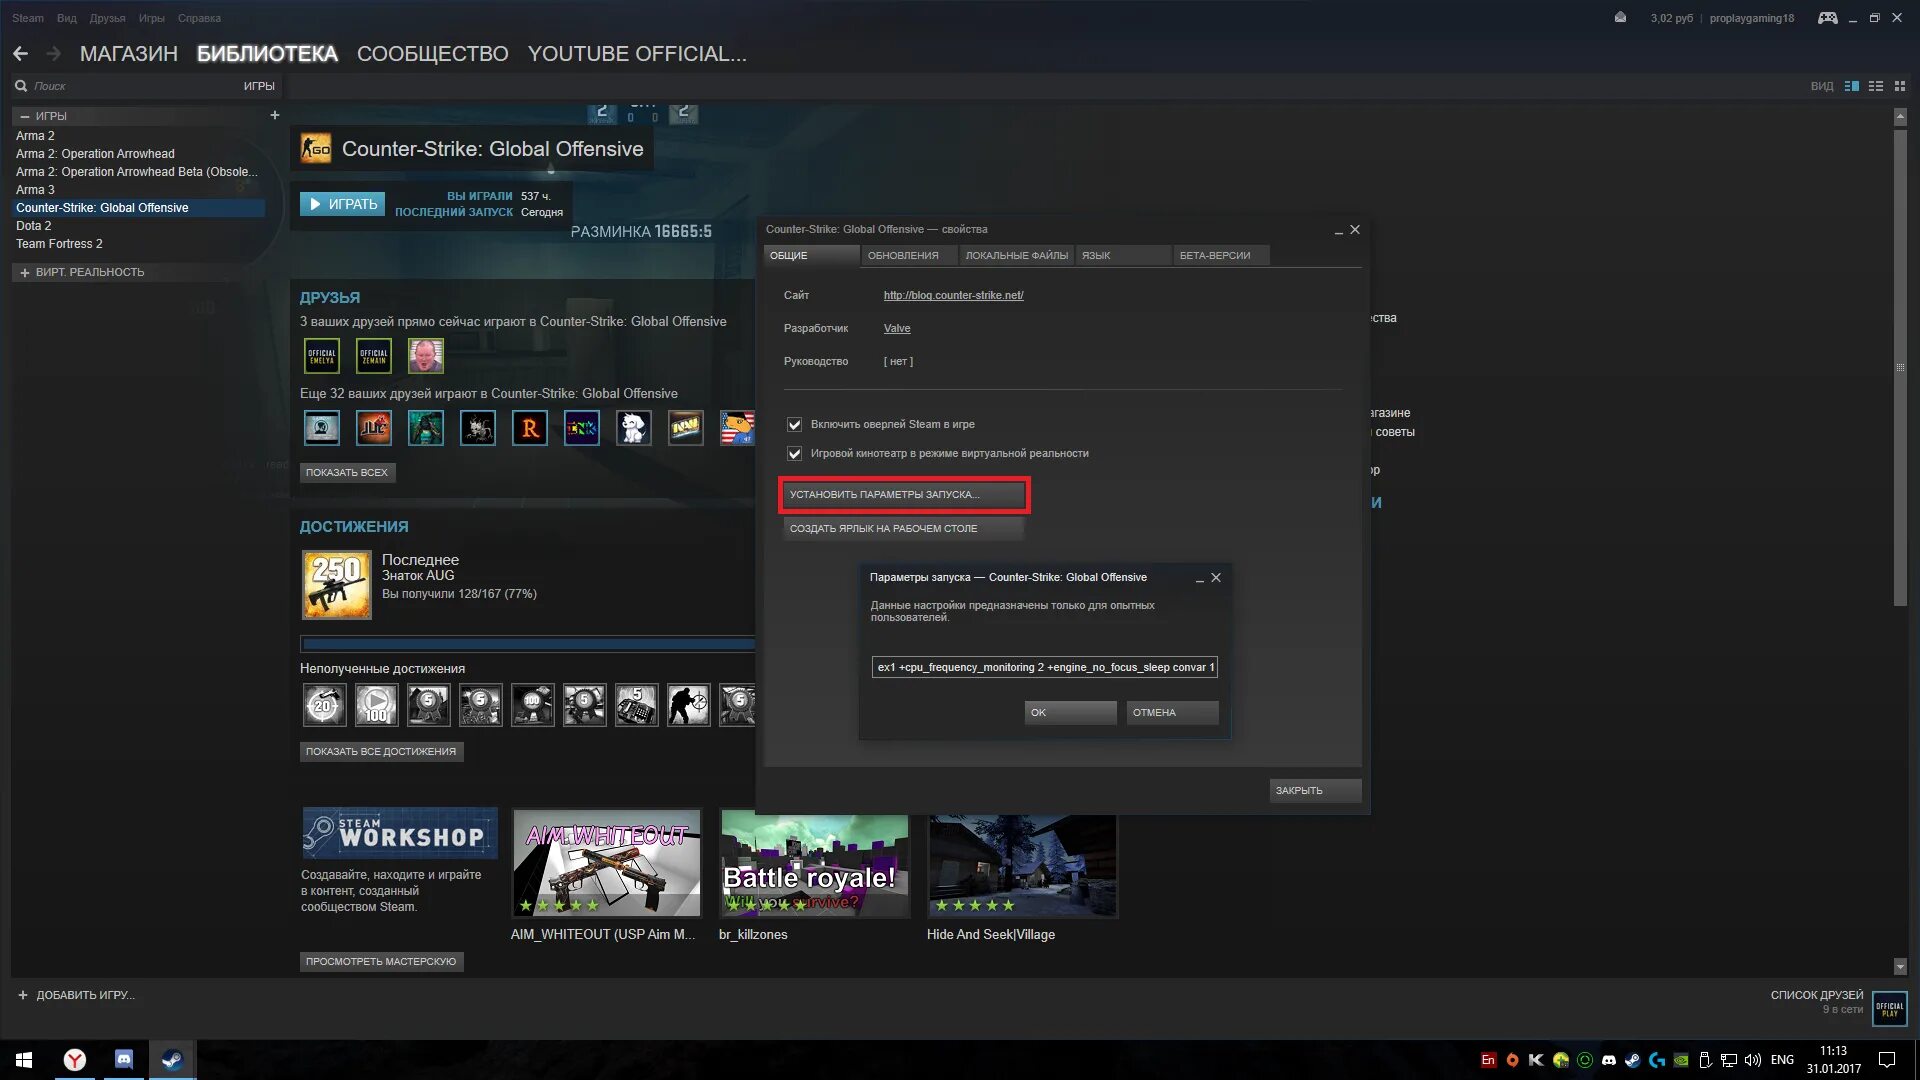Switch to grid view icon
The height and width of the screenshot is (1080, 1920).
pyautogui.click(x=1900, y=86)
